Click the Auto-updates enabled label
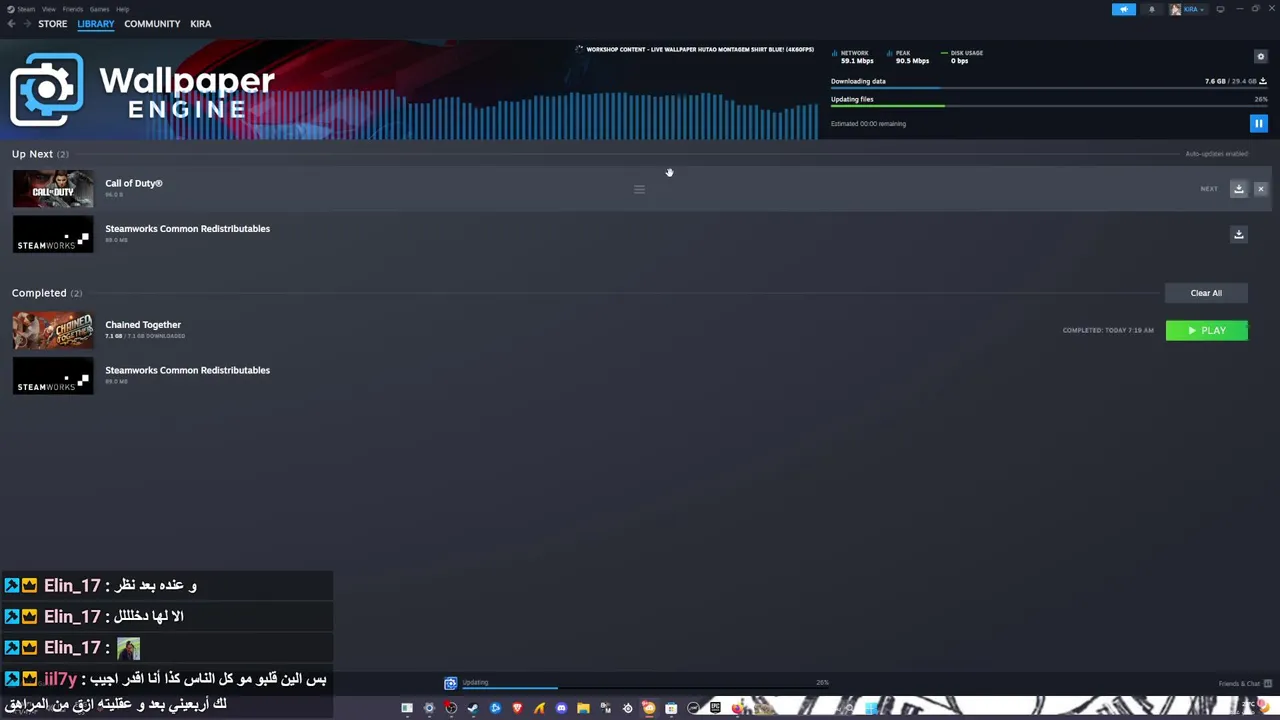The image size is (1280, 720). 1216,154
